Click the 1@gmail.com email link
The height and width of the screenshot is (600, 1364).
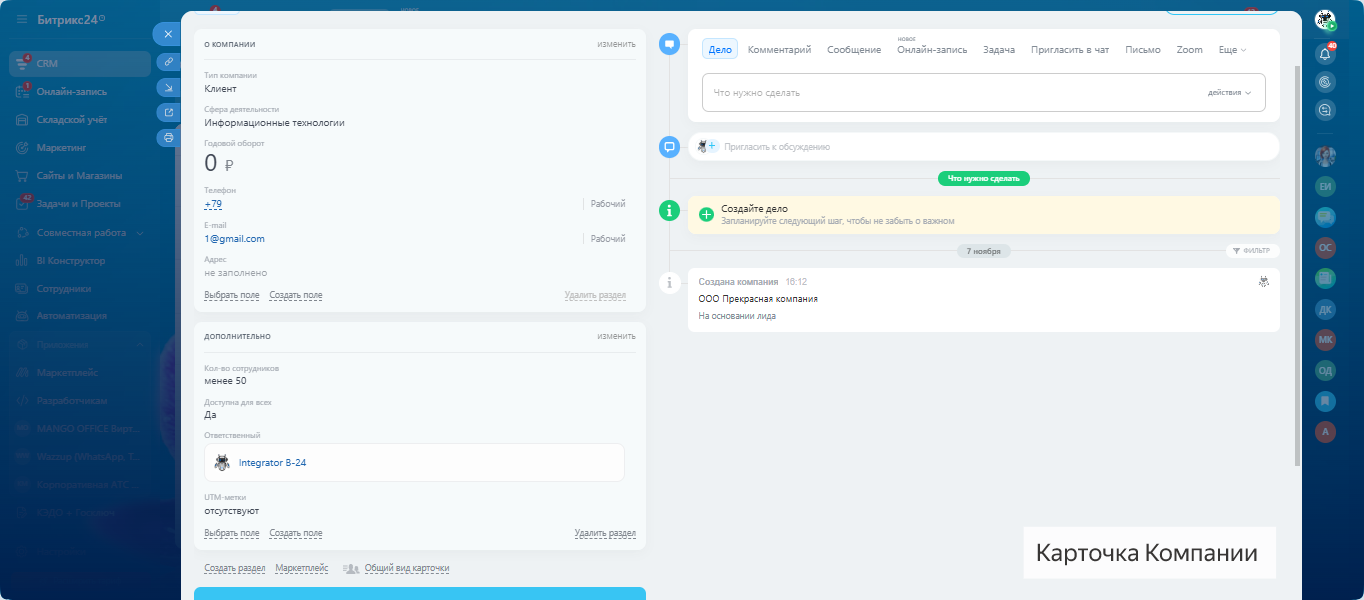point(234,239)
